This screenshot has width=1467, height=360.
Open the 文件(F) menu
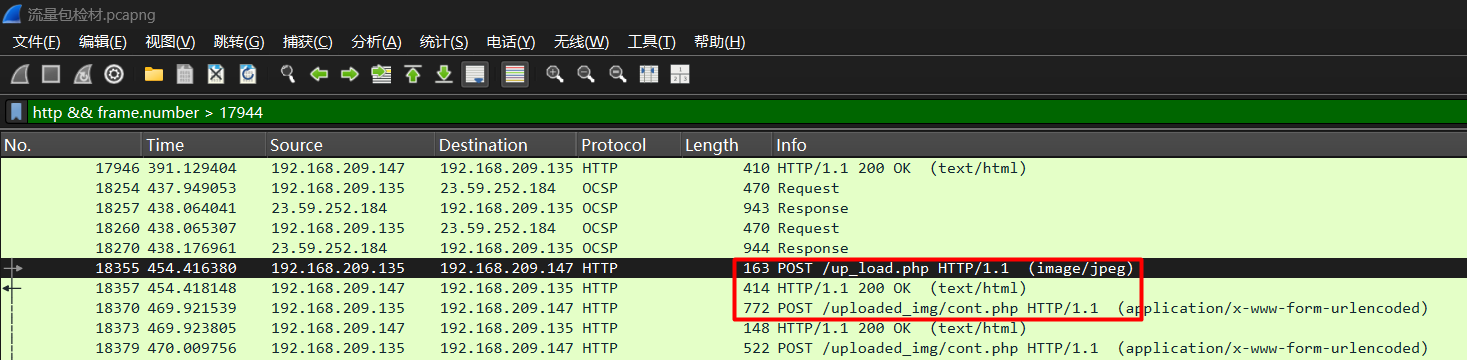(x=36, y=42)
